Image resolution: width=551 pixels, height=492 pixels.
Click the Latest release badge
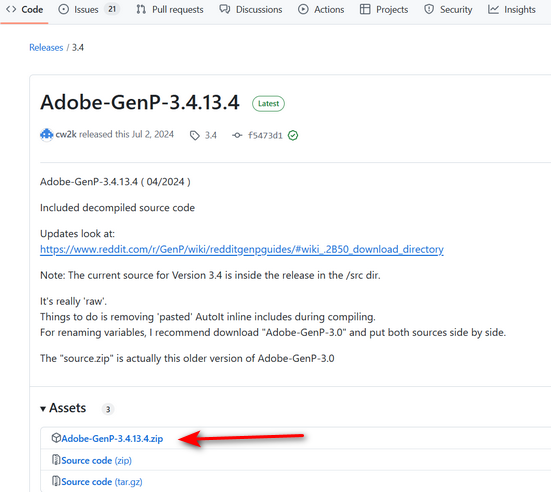point(268,104)
